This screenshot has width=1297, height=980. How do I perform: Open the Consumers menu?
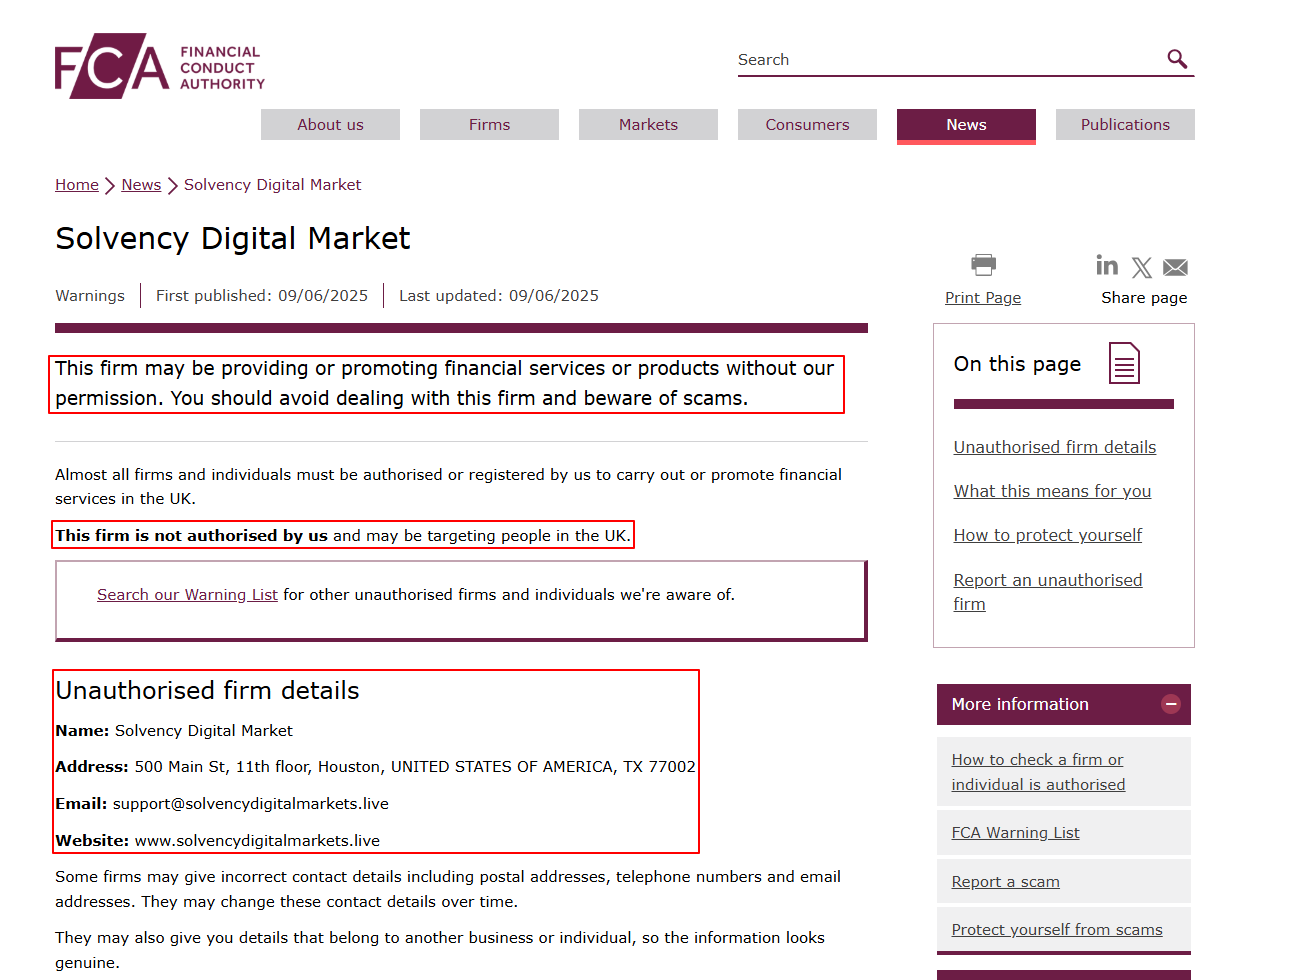click(807, 125)
